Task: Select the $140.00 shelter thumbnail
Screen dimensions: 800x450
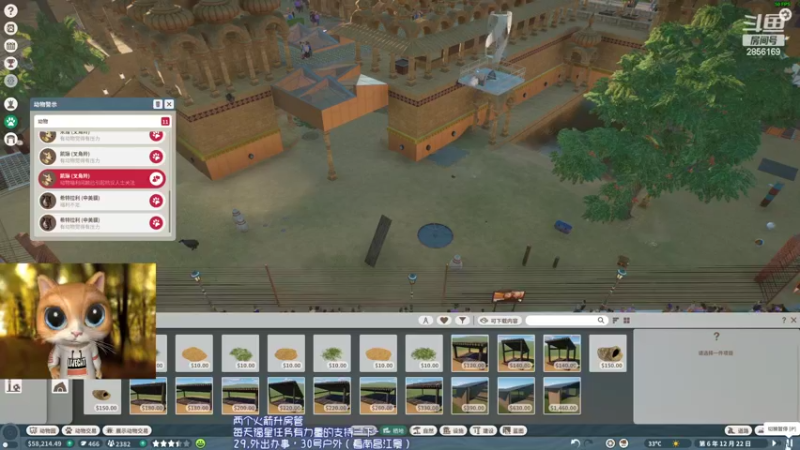Action: (562, 353)
